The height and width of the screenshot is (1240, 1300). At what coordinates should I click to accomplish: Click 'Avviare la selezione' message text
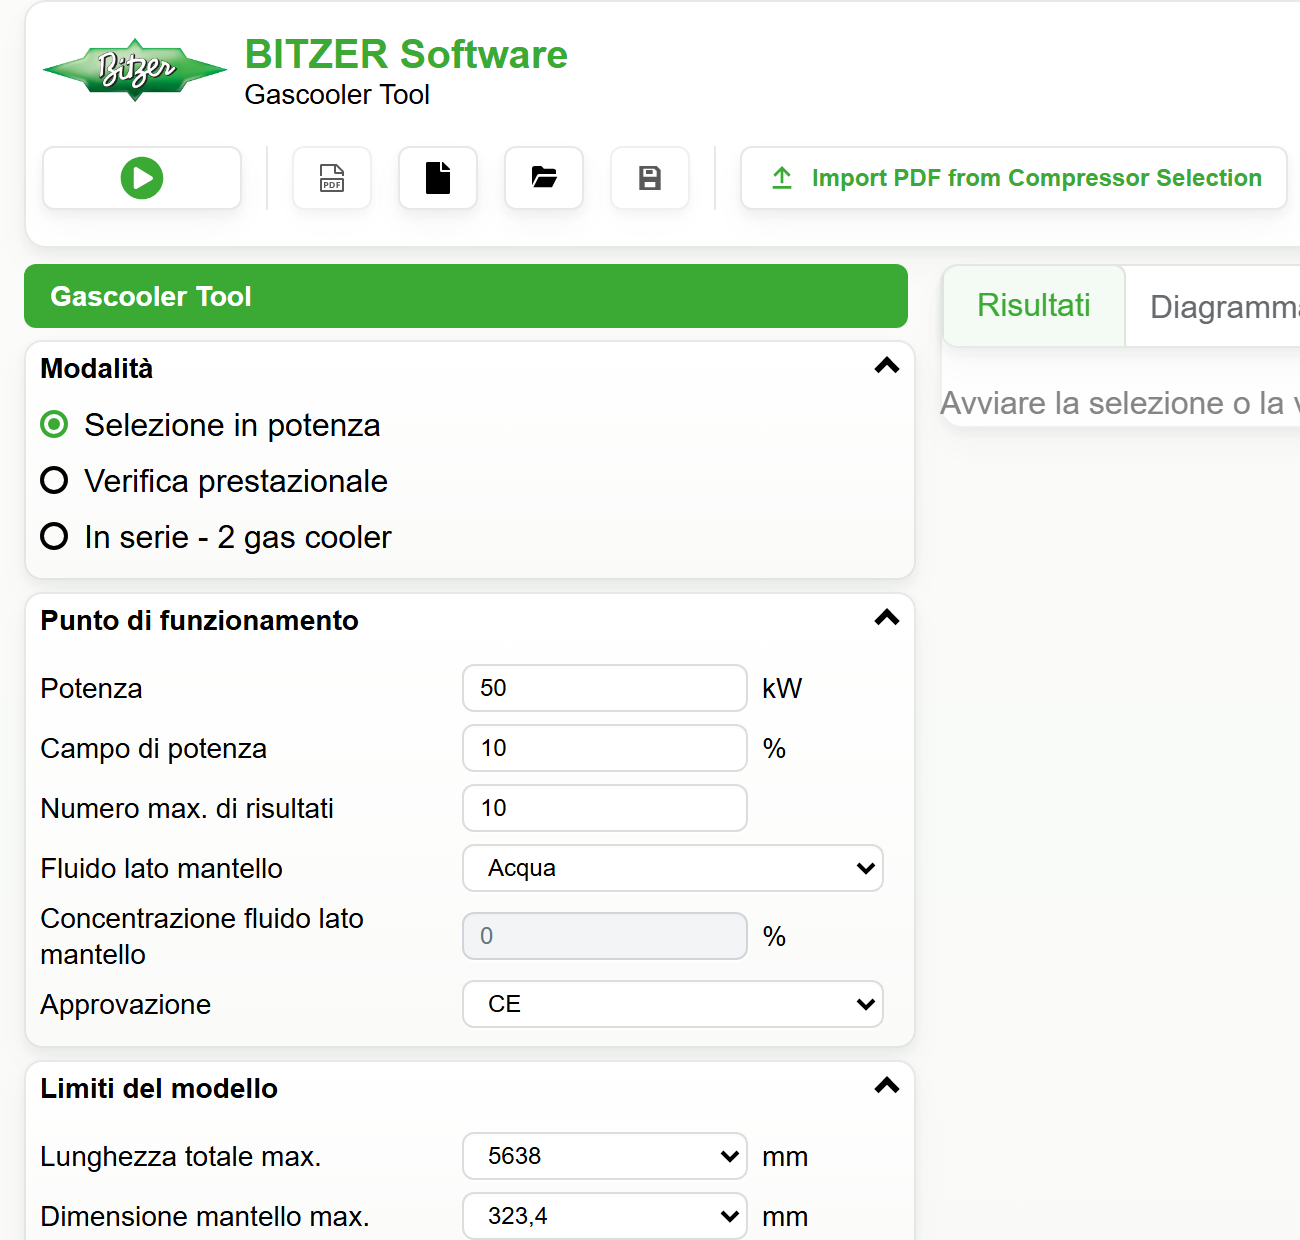pyautogui.click(x=1120, y=403)
